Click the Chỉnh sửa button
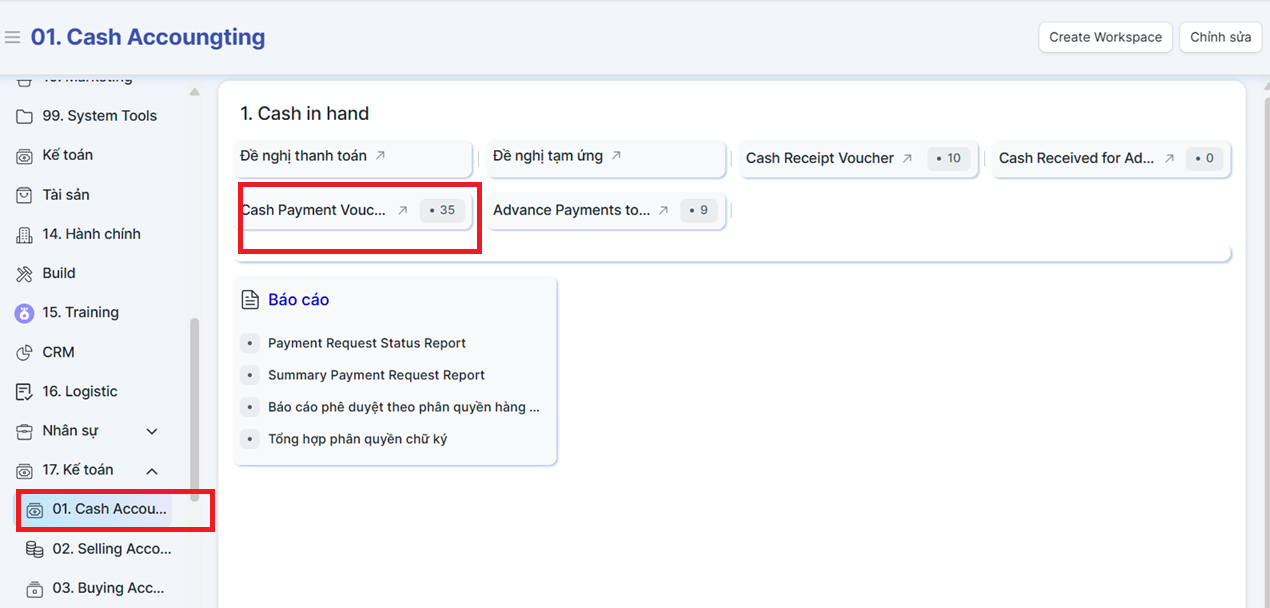 coord(1220,37)
